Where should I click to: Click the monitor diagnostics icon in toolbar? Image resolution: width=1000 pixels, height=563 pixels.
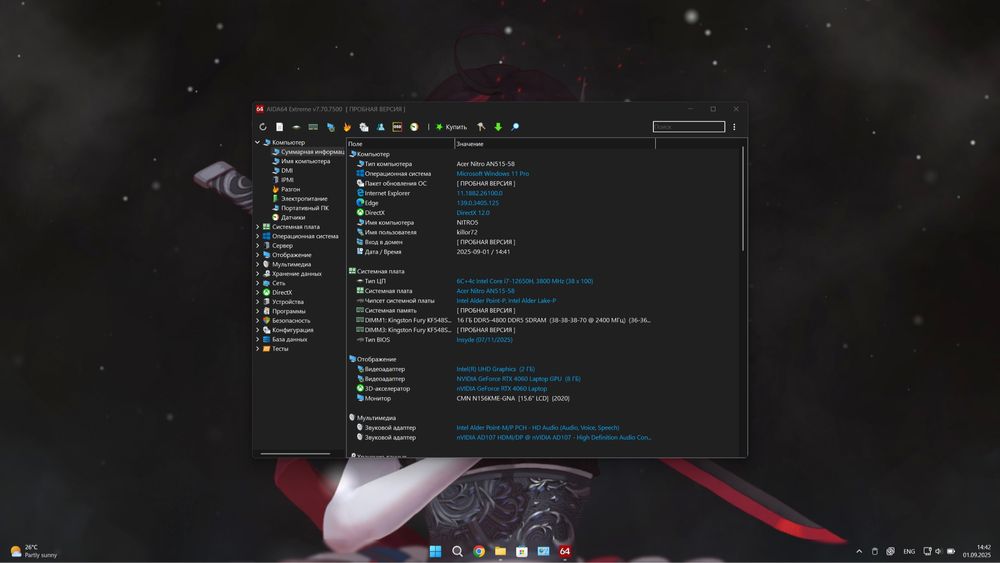click(x=330, y=127)
